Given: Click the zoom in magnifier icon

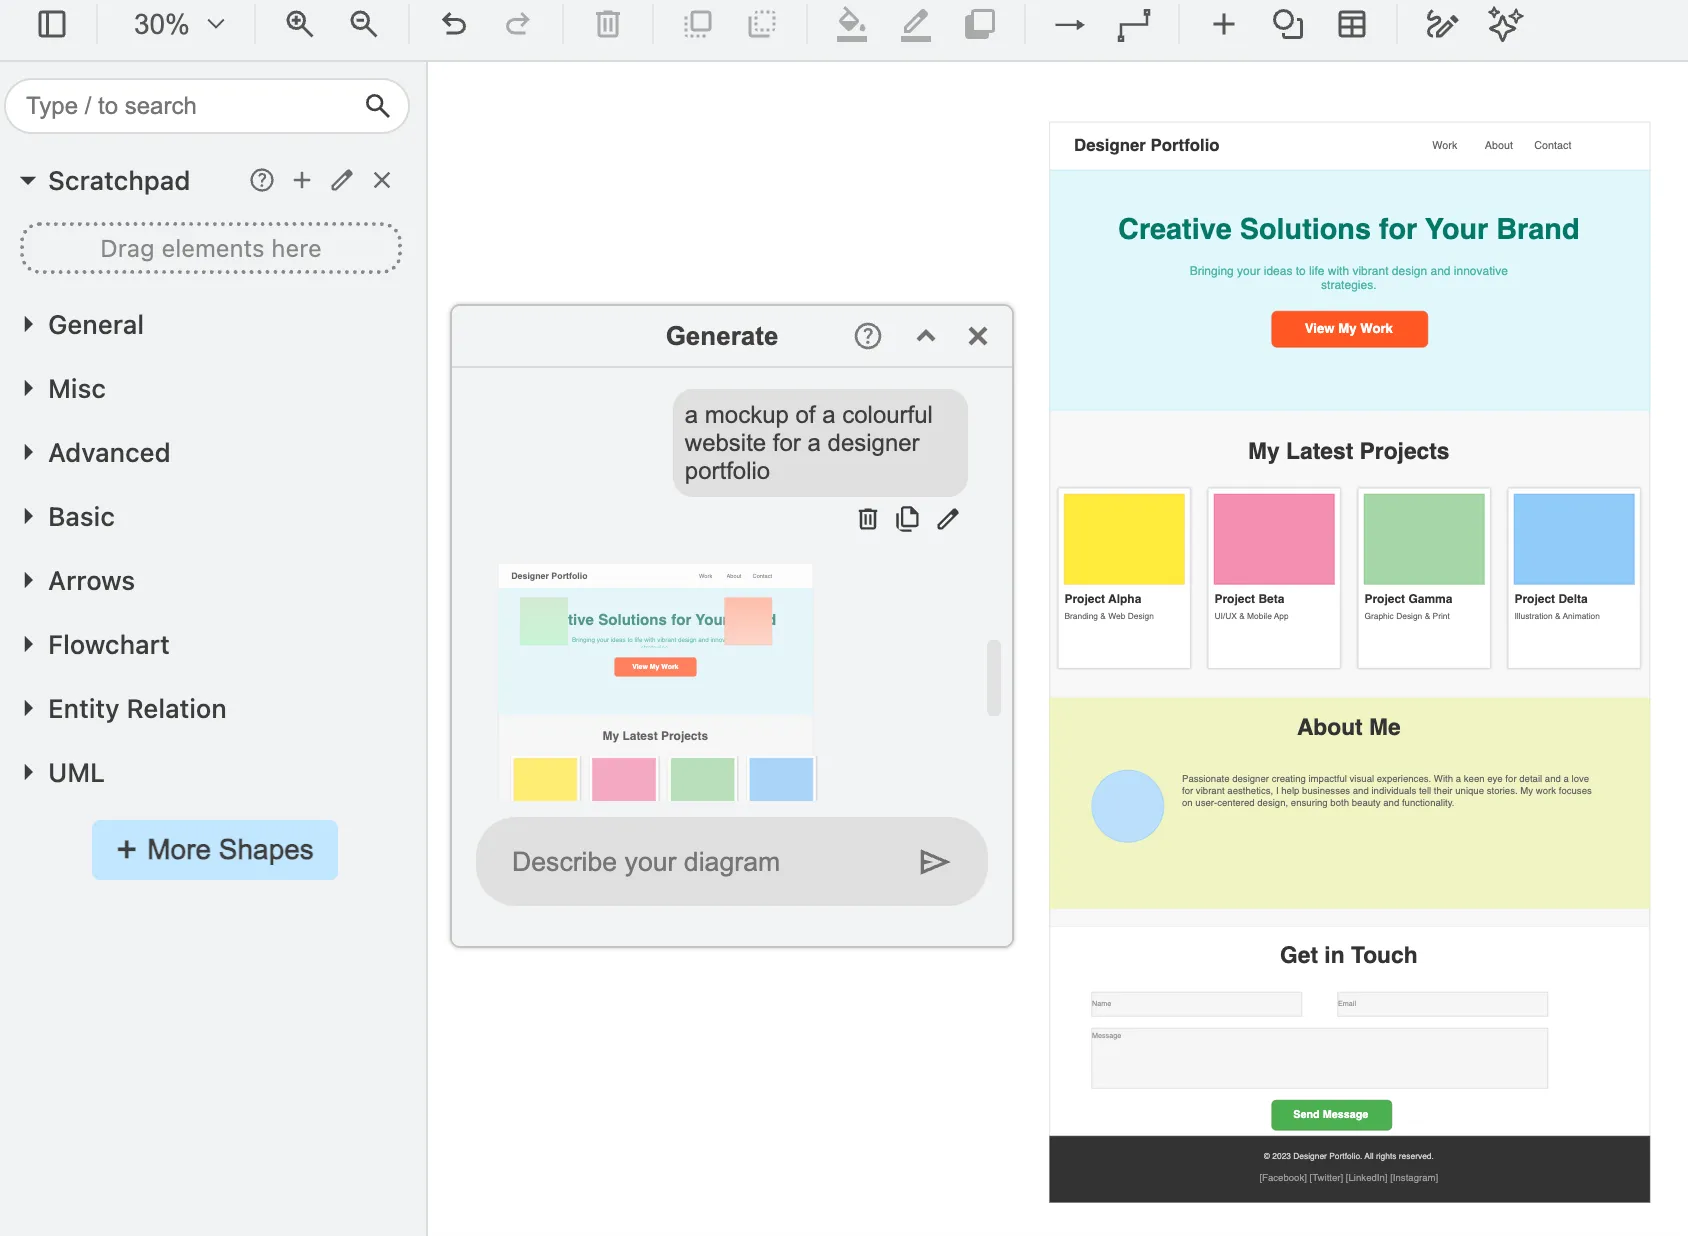Looking at the screenshot, I should pyautogui.click(x=299, y=24).
